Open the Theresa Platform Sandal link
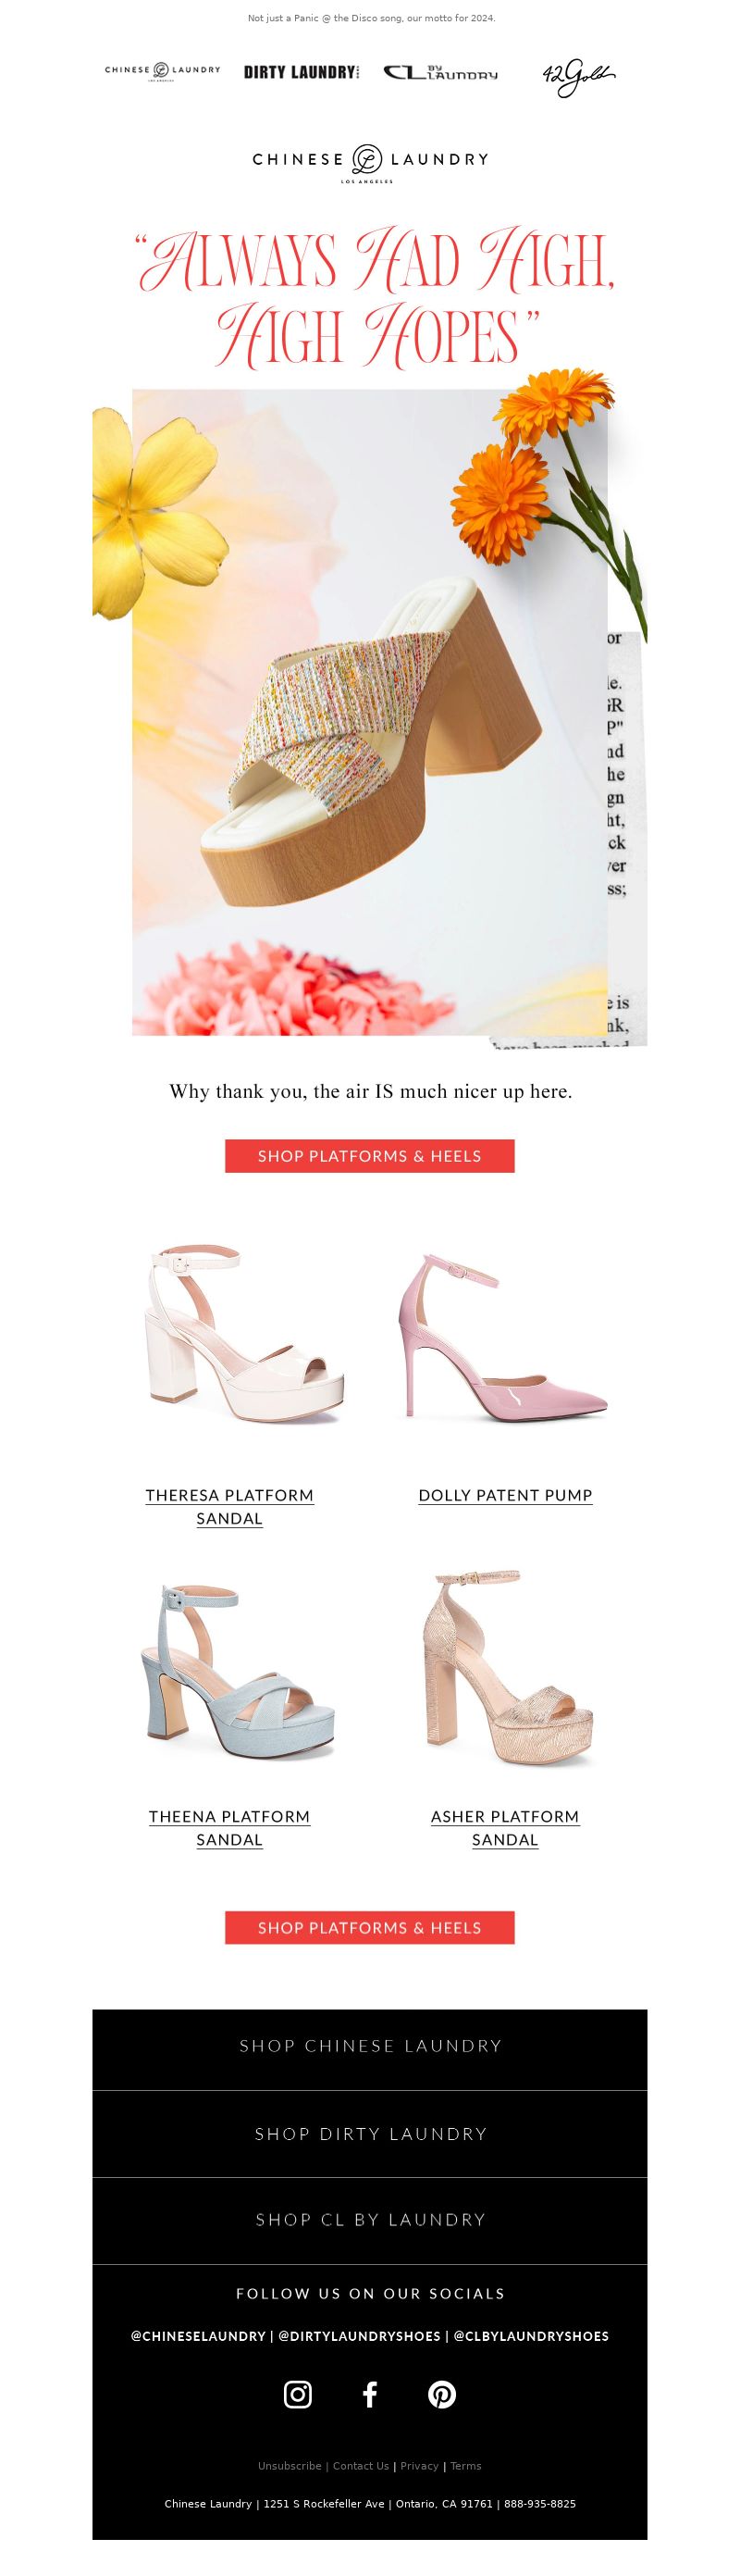Viewport: 740px width, 2576px height. [230, 1506]
